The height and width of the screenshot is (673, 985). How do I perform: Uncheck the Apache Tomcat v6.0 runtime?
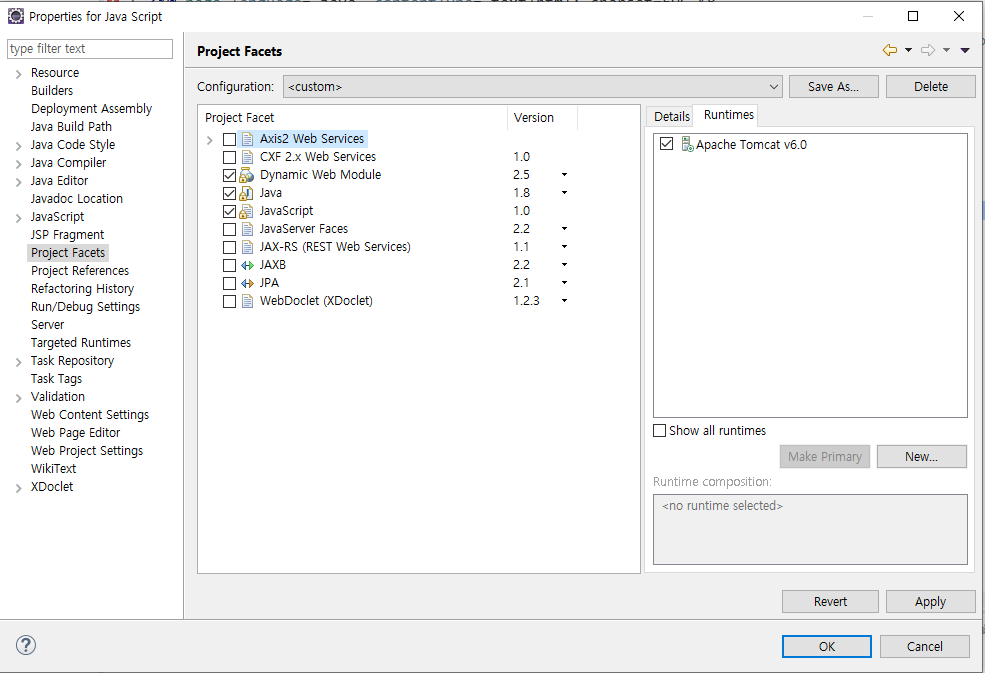667,144
